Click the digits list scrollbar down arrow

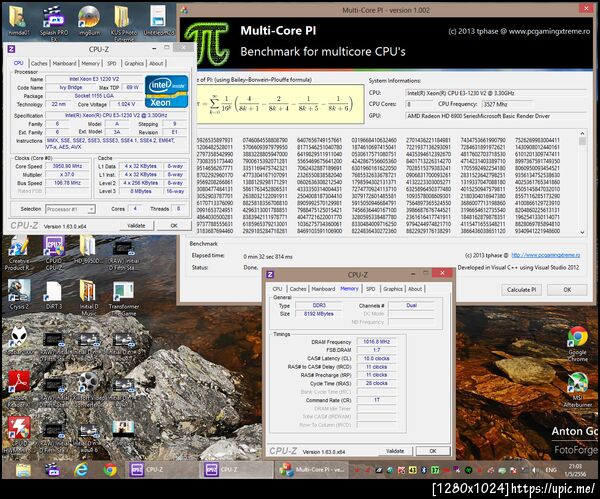click(582, 232)
